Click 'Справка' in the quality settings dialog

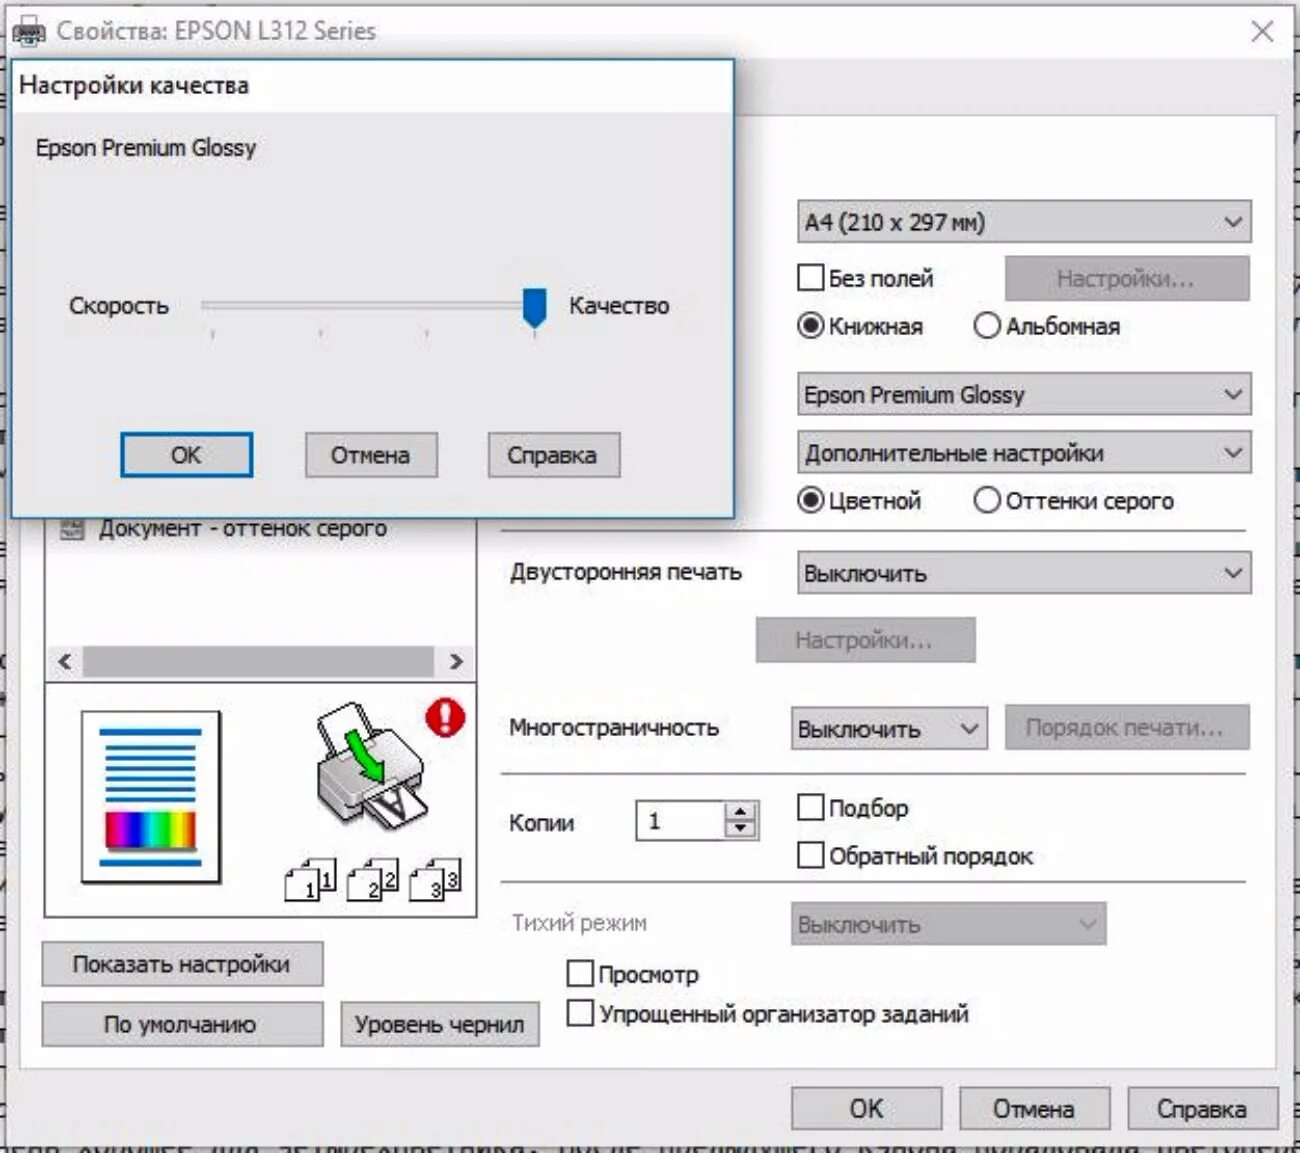pyautogui.click(x=553, y=455)
